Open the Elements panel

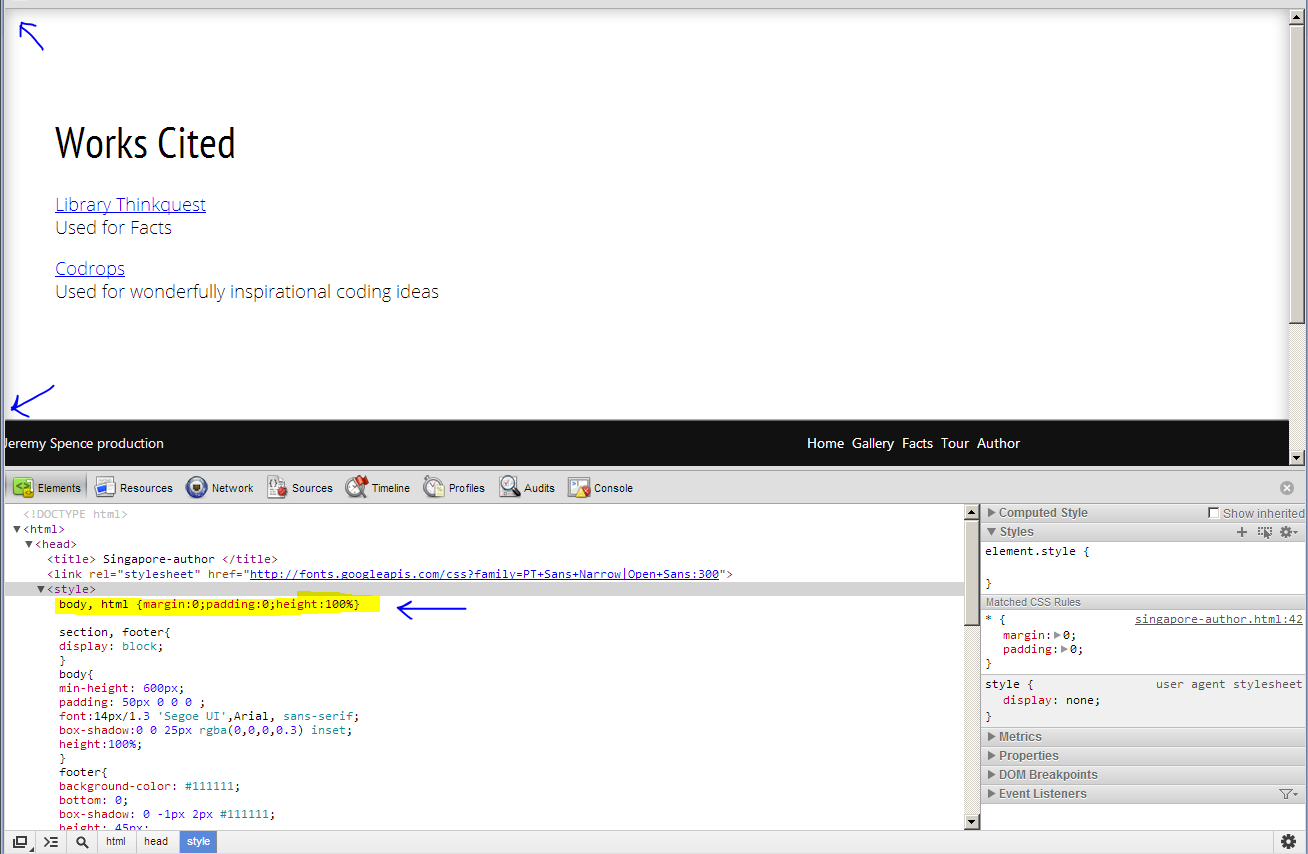point(47,488)
